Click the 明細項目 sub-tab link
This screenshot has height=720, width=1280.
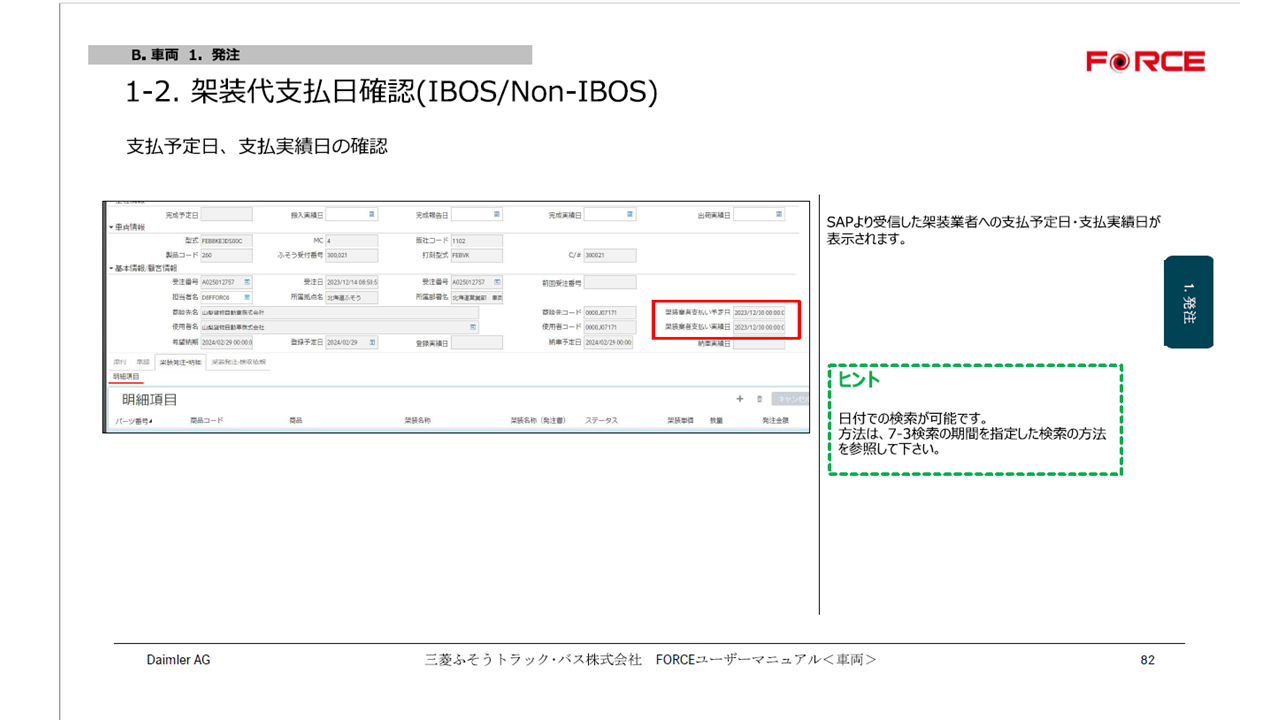tap(126, 376)
